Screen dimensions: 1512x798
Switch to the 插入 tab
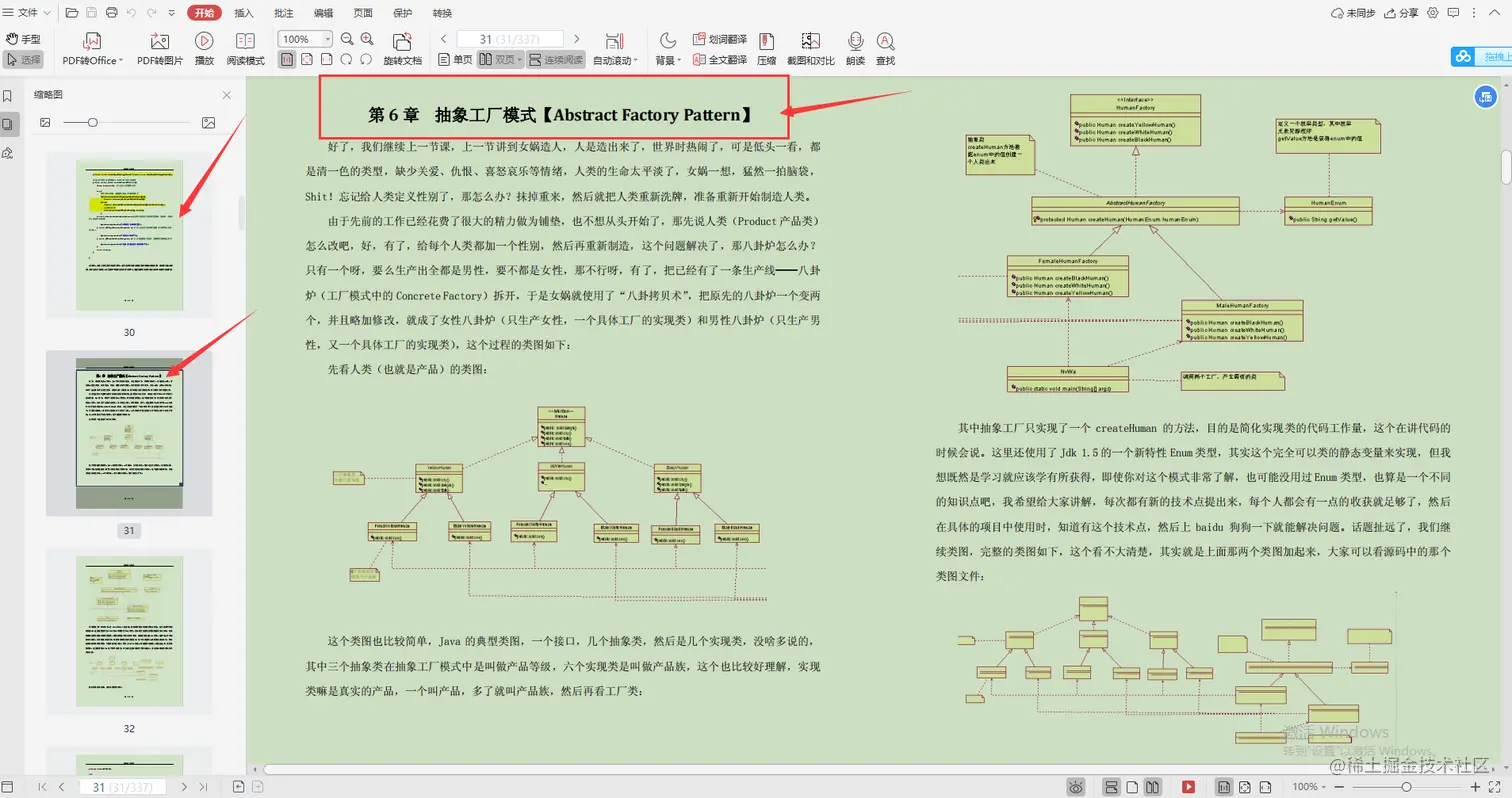click(x=244, y=13)
